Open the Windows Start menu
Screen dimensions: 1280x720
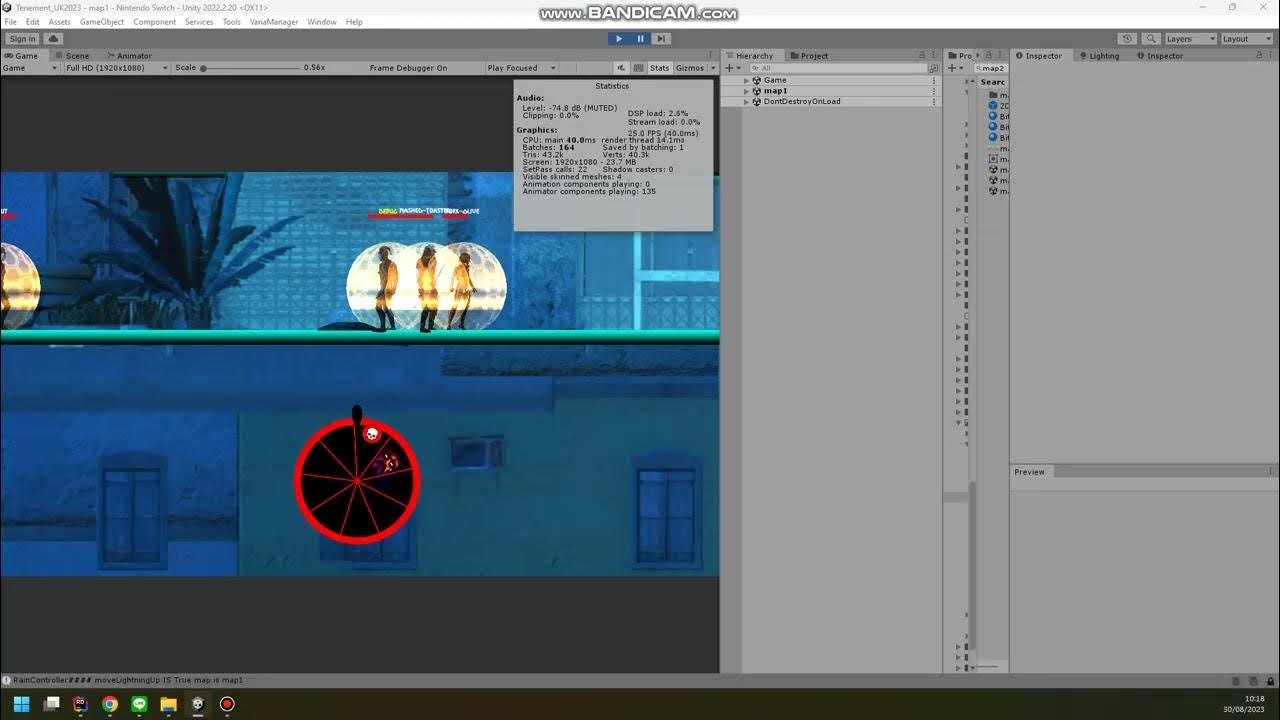point(21,704)
